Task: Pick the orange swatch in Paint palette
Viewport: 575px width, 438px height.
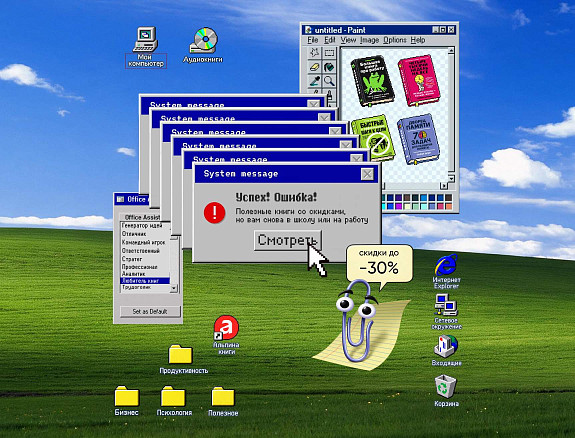Action: (448, 206)
